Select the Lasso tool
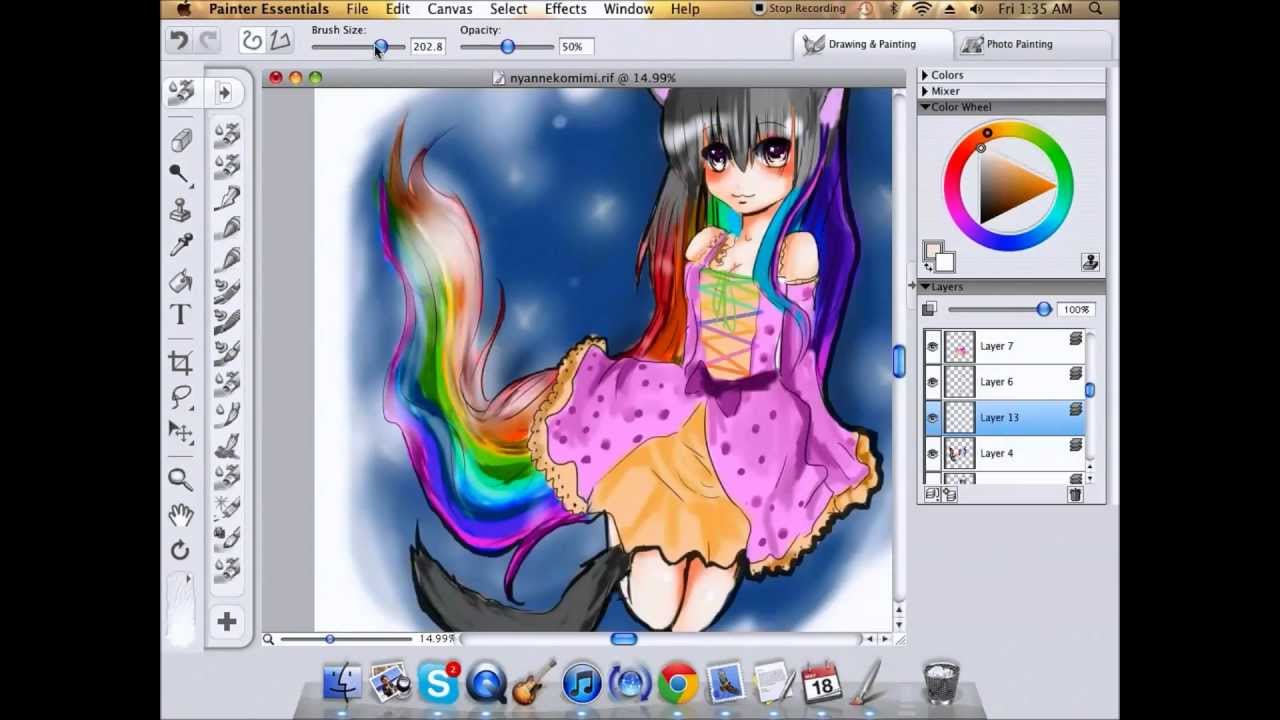The height and width of the screenshot is (720, 1280). pos(181,397)
